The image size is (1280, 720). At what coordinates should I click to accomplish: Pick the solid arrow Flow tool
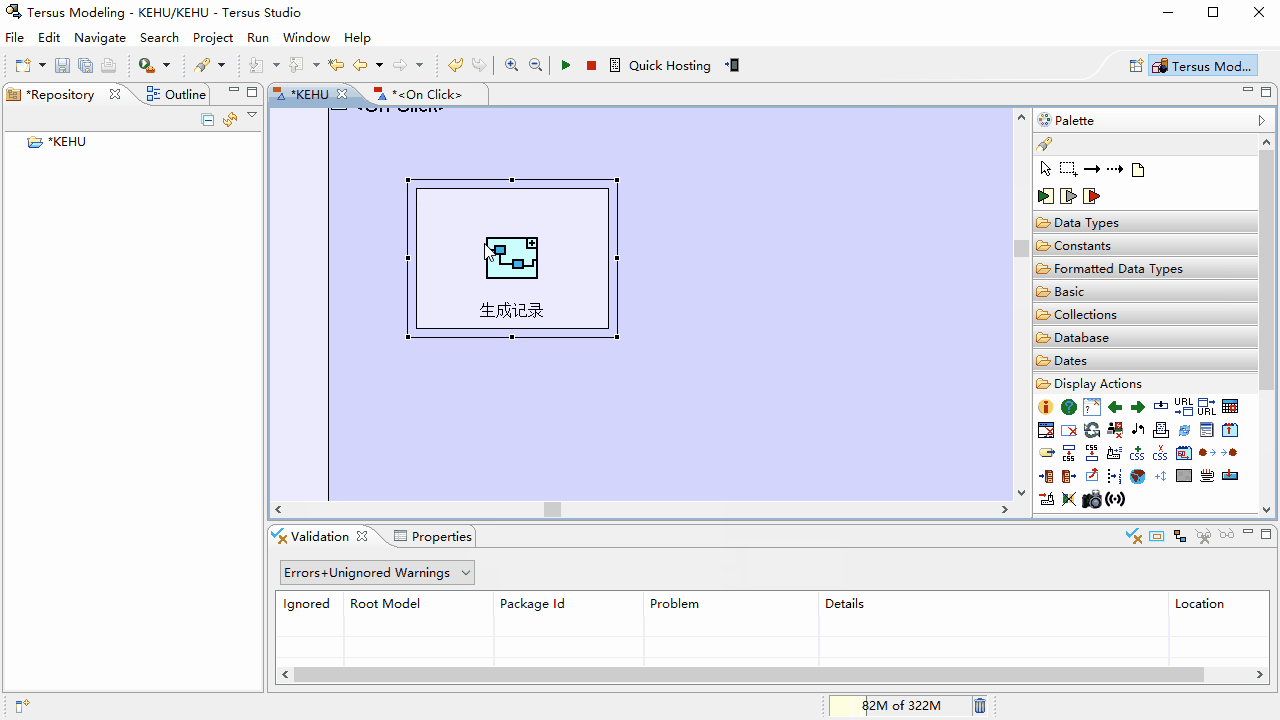[1091, 169]
